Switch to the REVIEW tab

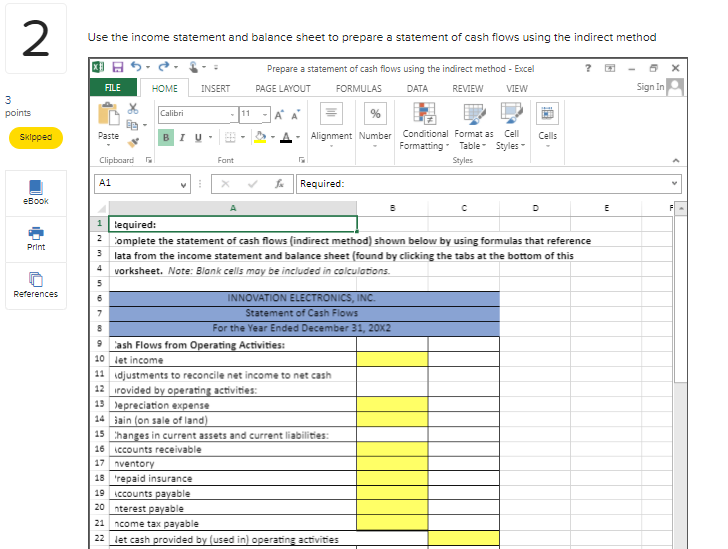click(468, 88)
